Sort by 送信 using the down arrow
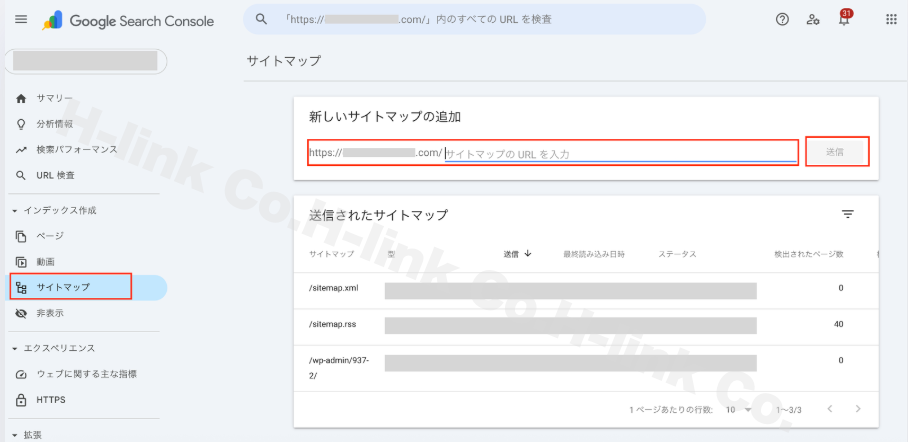908x442 pixels. click(528, 254)
